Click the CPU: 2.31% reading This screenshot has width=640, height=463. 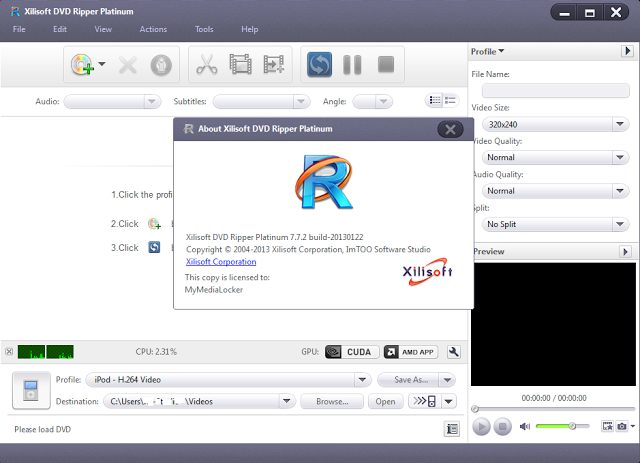156,352
